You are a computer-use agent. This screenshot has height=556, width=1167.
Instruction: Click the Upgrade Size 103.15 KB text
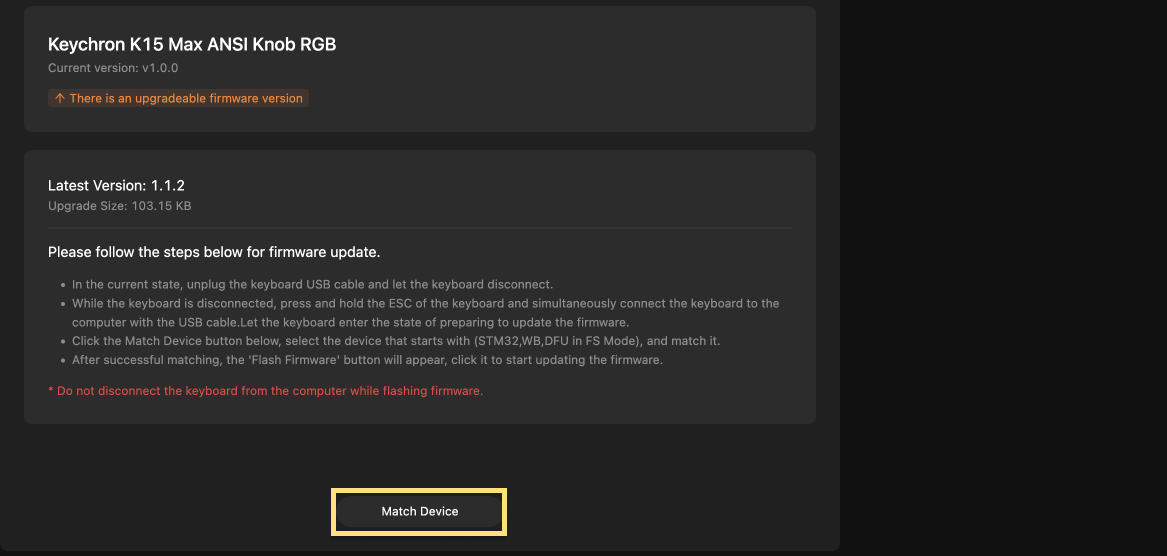(119, 206)
